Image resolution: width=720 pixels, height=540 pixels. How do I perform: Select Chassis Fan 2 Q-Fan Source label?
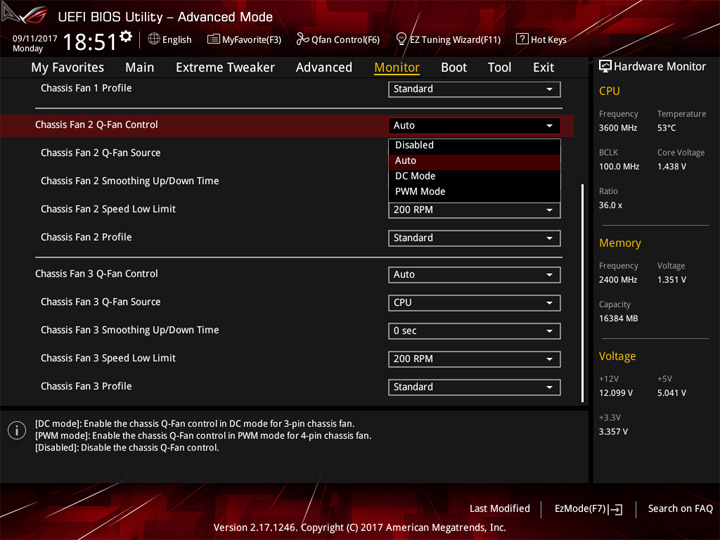(101, 153)
